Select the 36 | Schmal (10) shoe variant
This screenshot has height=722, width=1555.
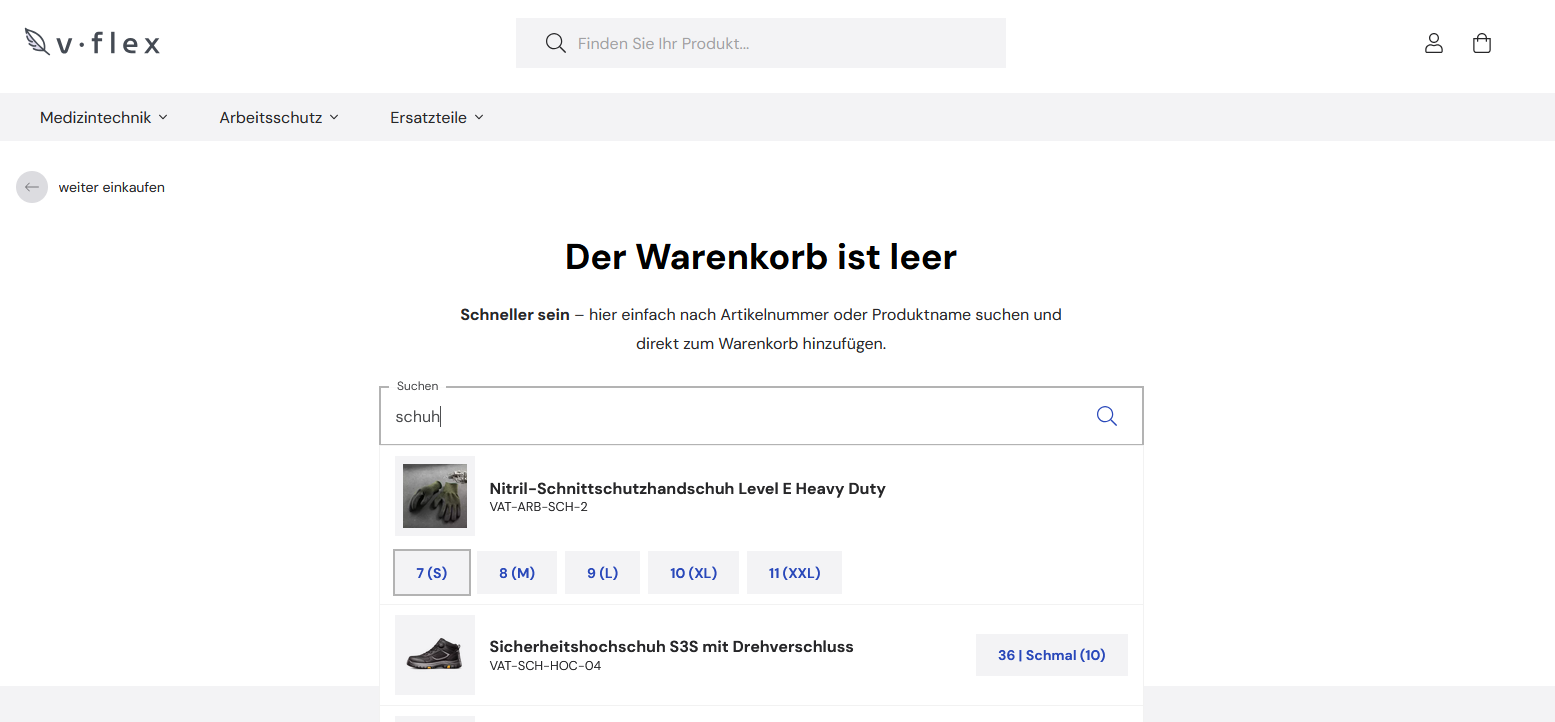tap(1052, 655)
